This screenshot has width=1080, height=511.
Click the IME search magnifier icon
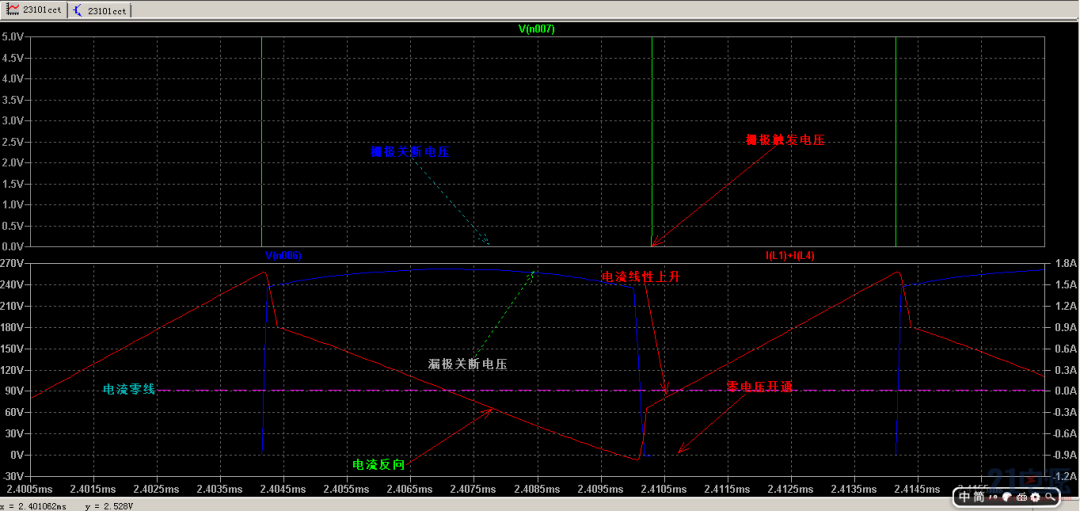1050,497
